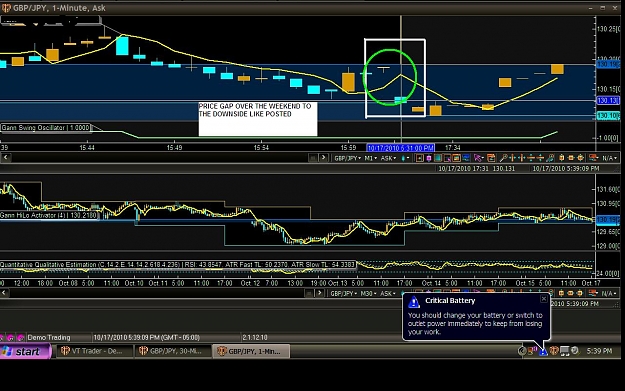Switch to GBP/JPY, 30-Mi... taskbar window
The height and width of the screenshot is (391, 625).
click(x=173, y=351)
